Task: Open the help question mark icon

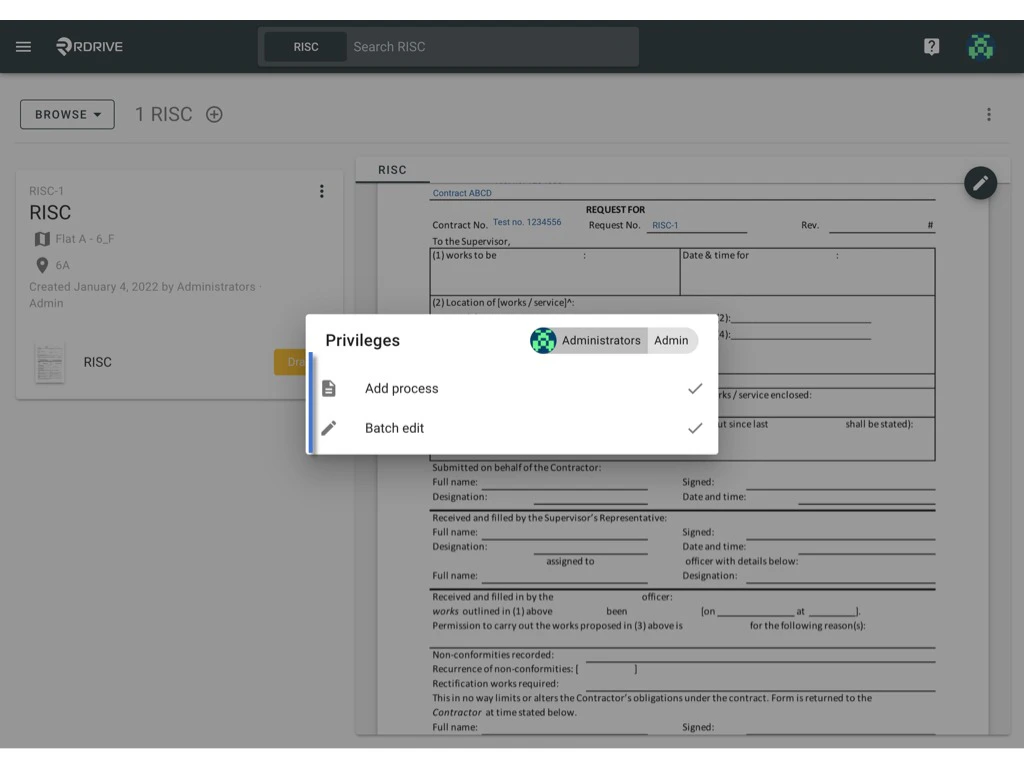Action: pyautogui.click(x=931, y=46)
